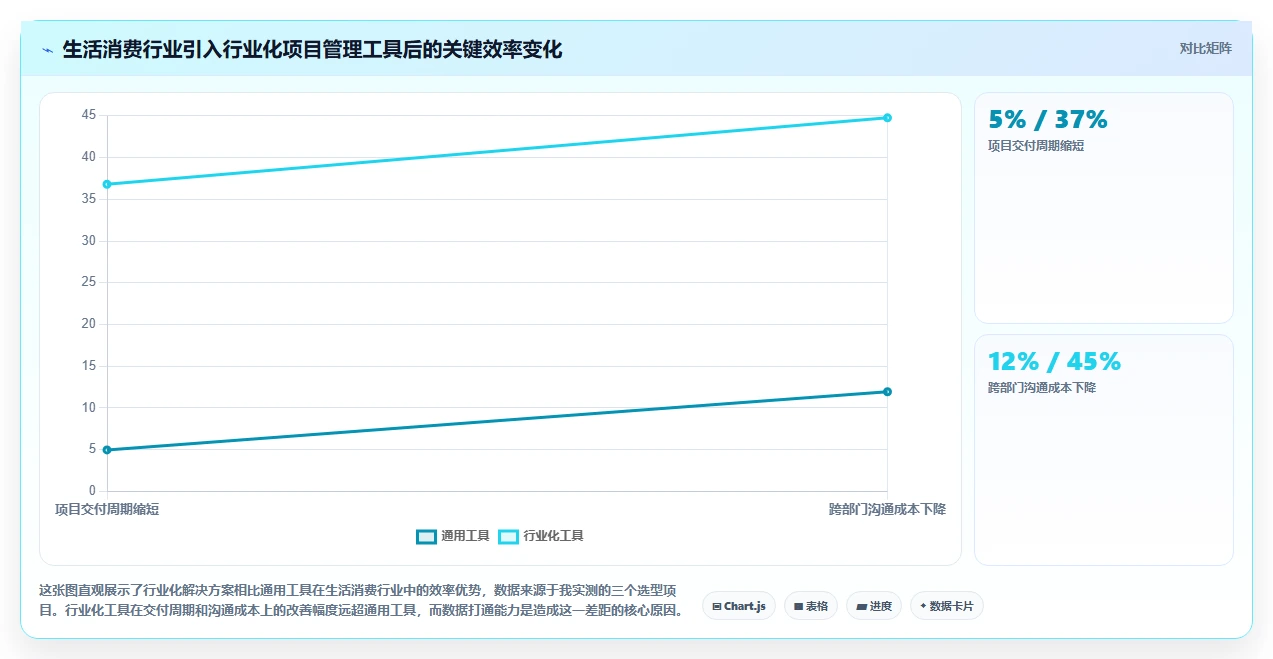1273x659 pixels.
Task: Select the Chart.js tag
Action: [739, 606]
